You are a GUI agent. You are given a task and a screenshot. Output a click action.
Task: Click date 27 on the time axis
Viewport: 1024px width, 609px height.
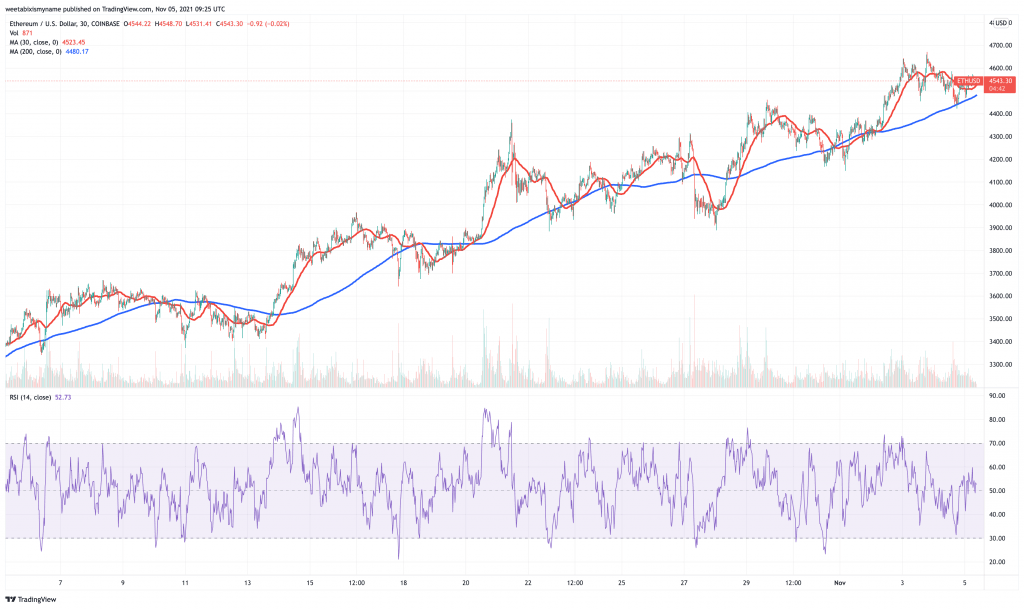(x=684, y=583)
